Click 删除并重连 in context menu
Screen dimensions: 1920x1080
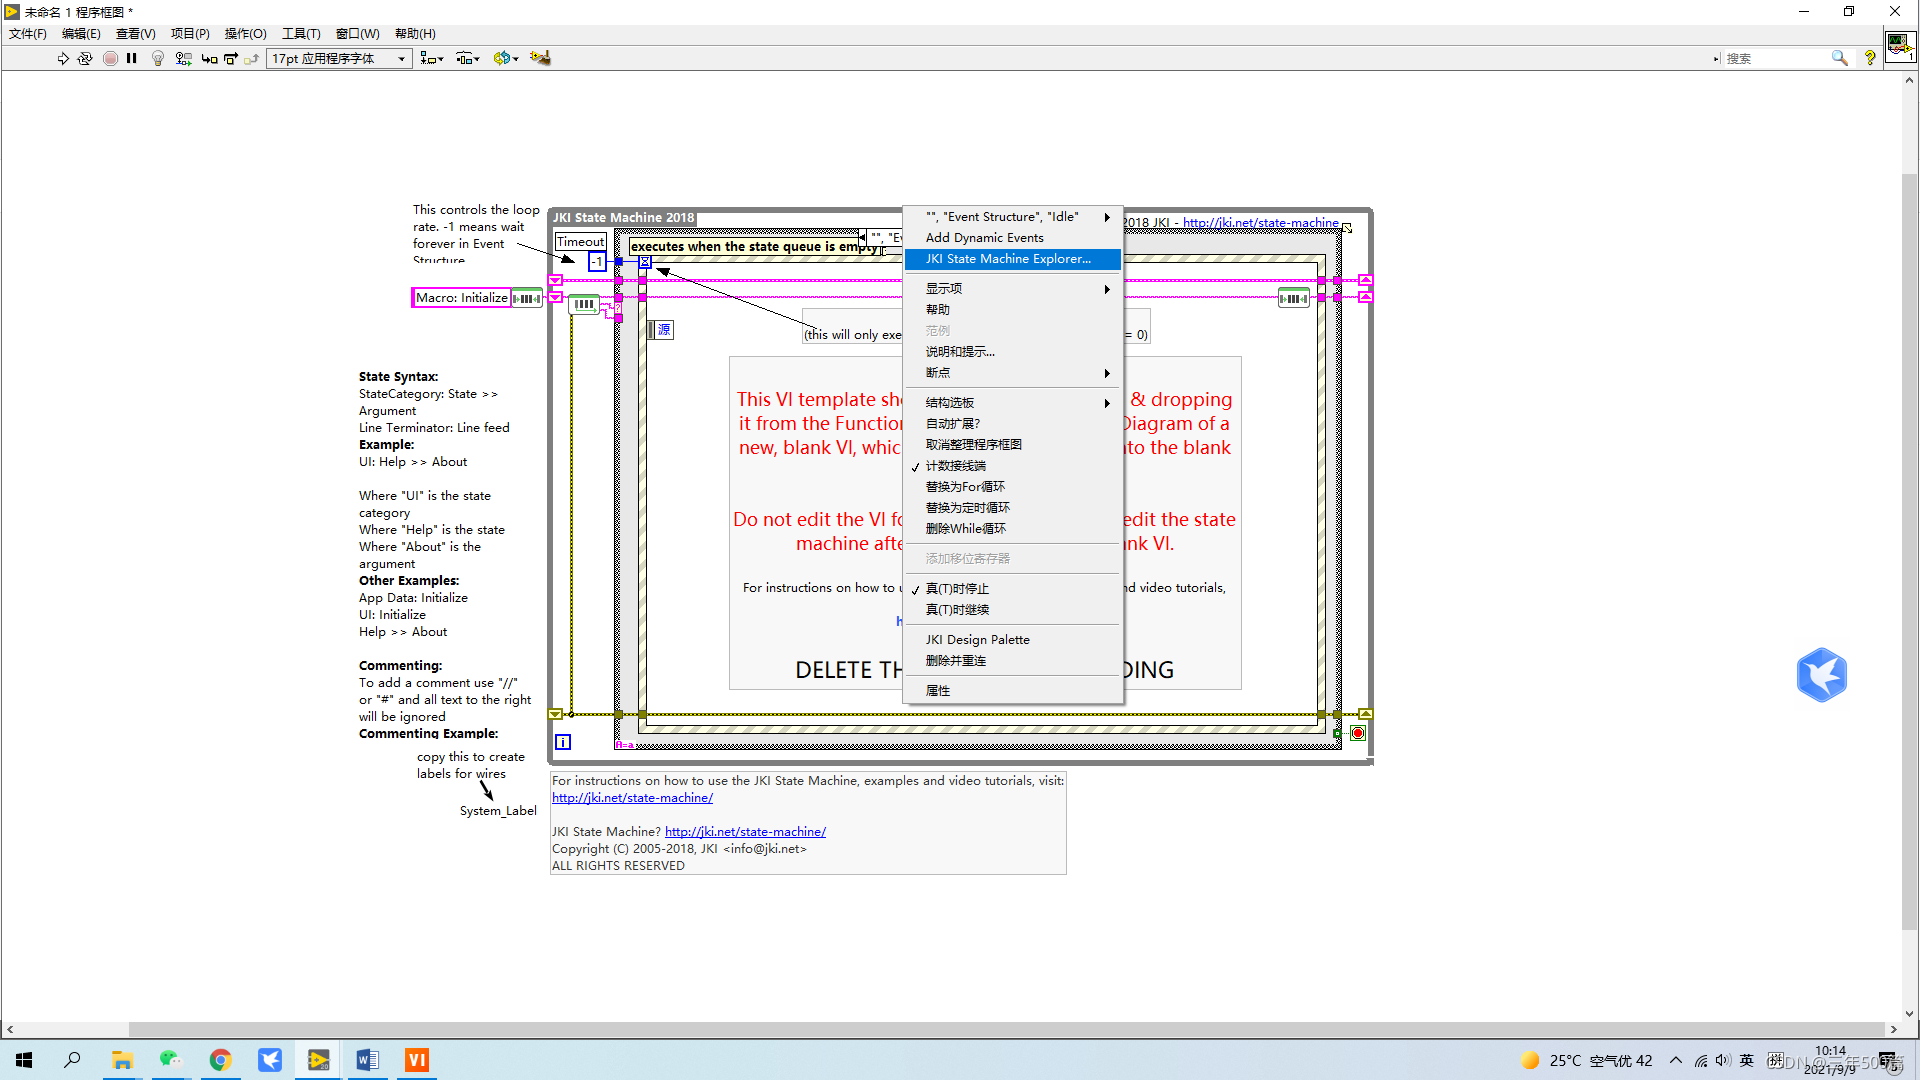tap(1012, 660)
